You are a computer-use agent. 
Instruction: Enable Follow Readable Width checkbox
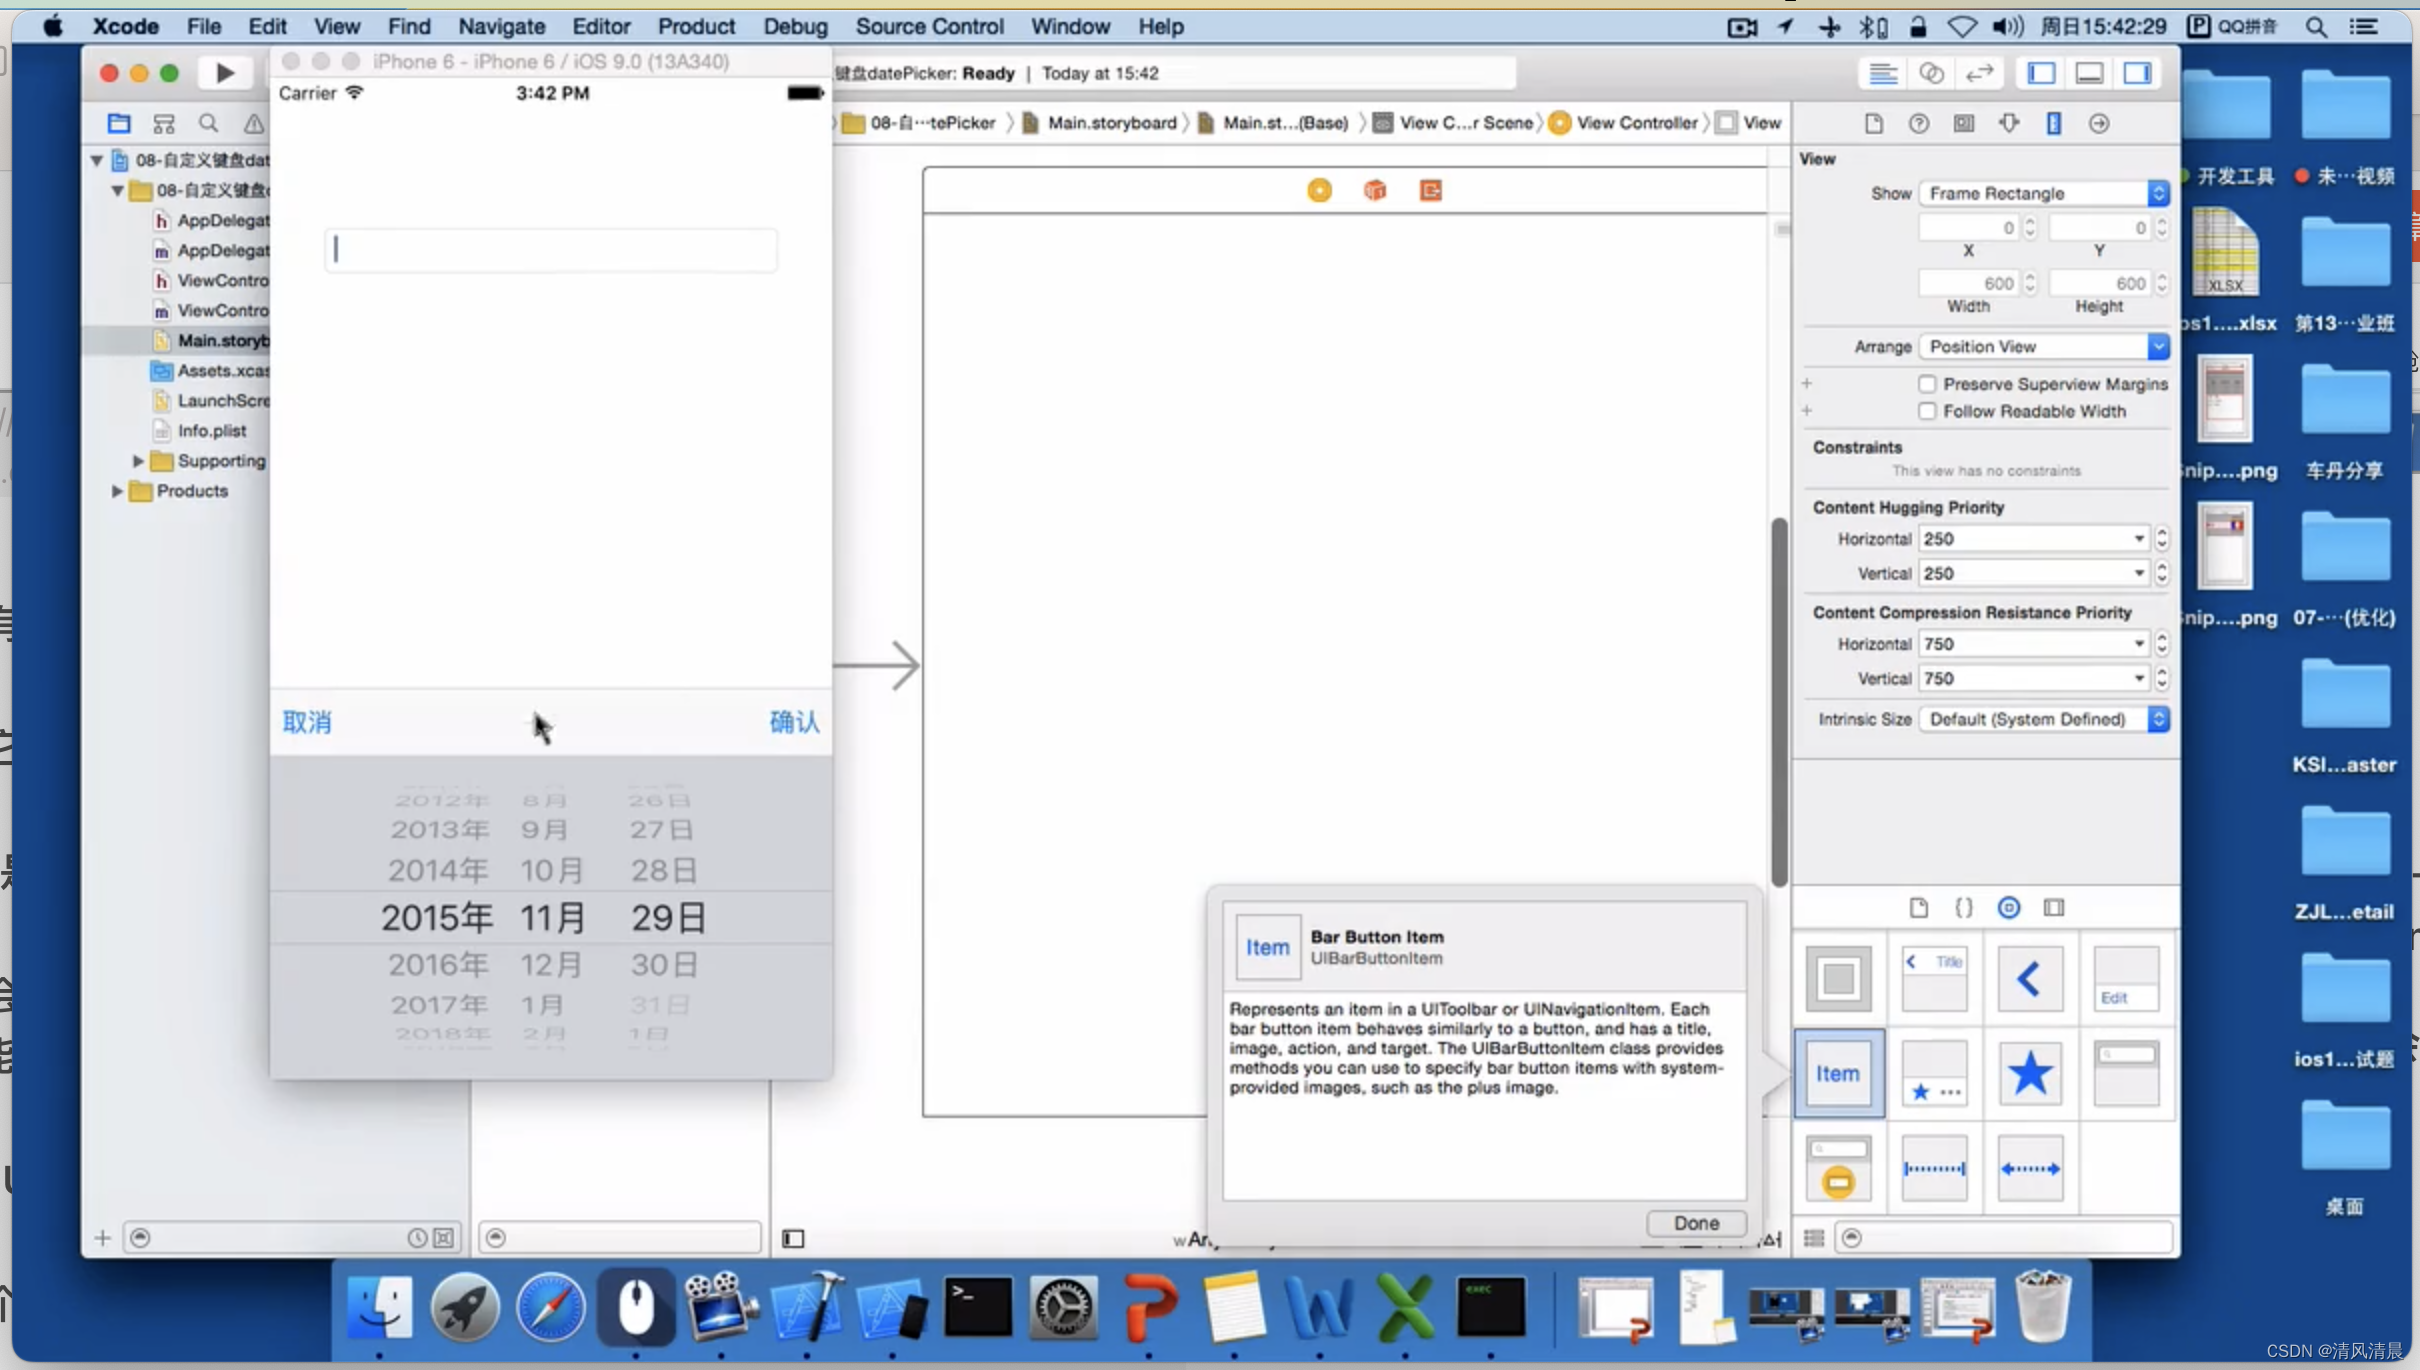click(x=1927, y=411)
